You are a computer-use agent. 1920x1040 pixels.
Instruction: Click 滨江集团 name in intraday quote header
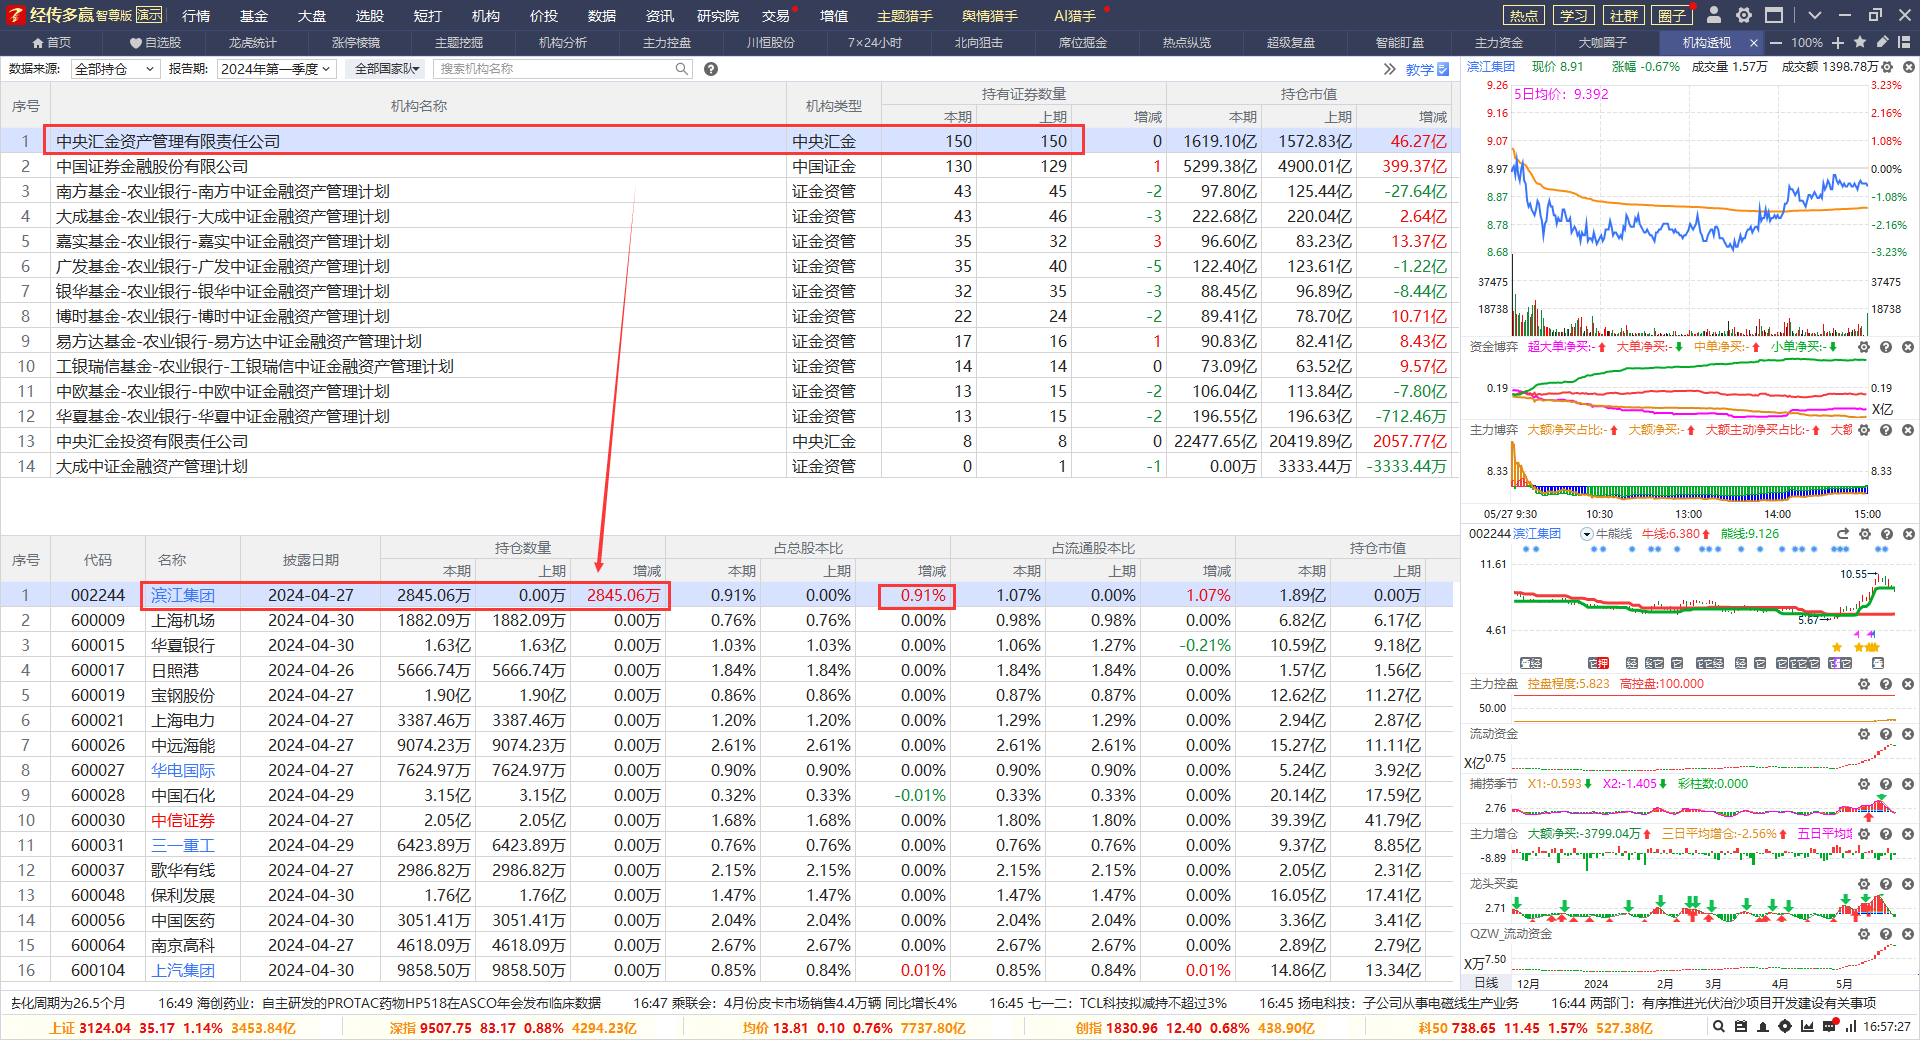coord(1492,67)
